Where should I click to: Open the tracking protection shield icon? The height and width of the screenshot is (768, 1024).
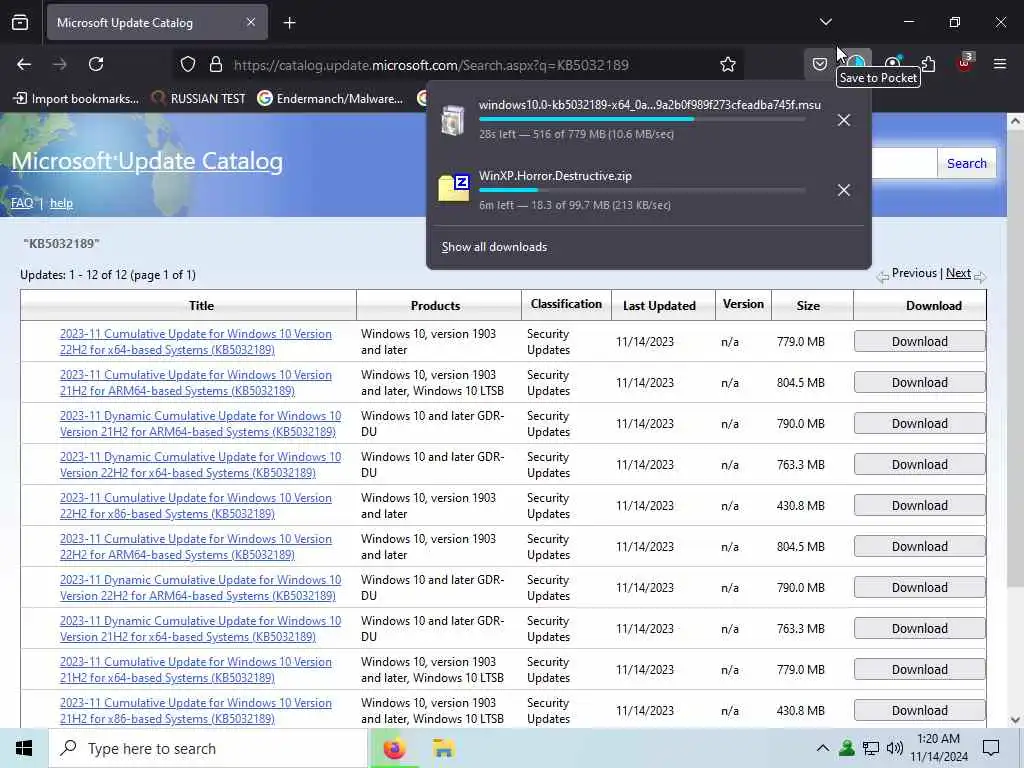click(188, 65)
